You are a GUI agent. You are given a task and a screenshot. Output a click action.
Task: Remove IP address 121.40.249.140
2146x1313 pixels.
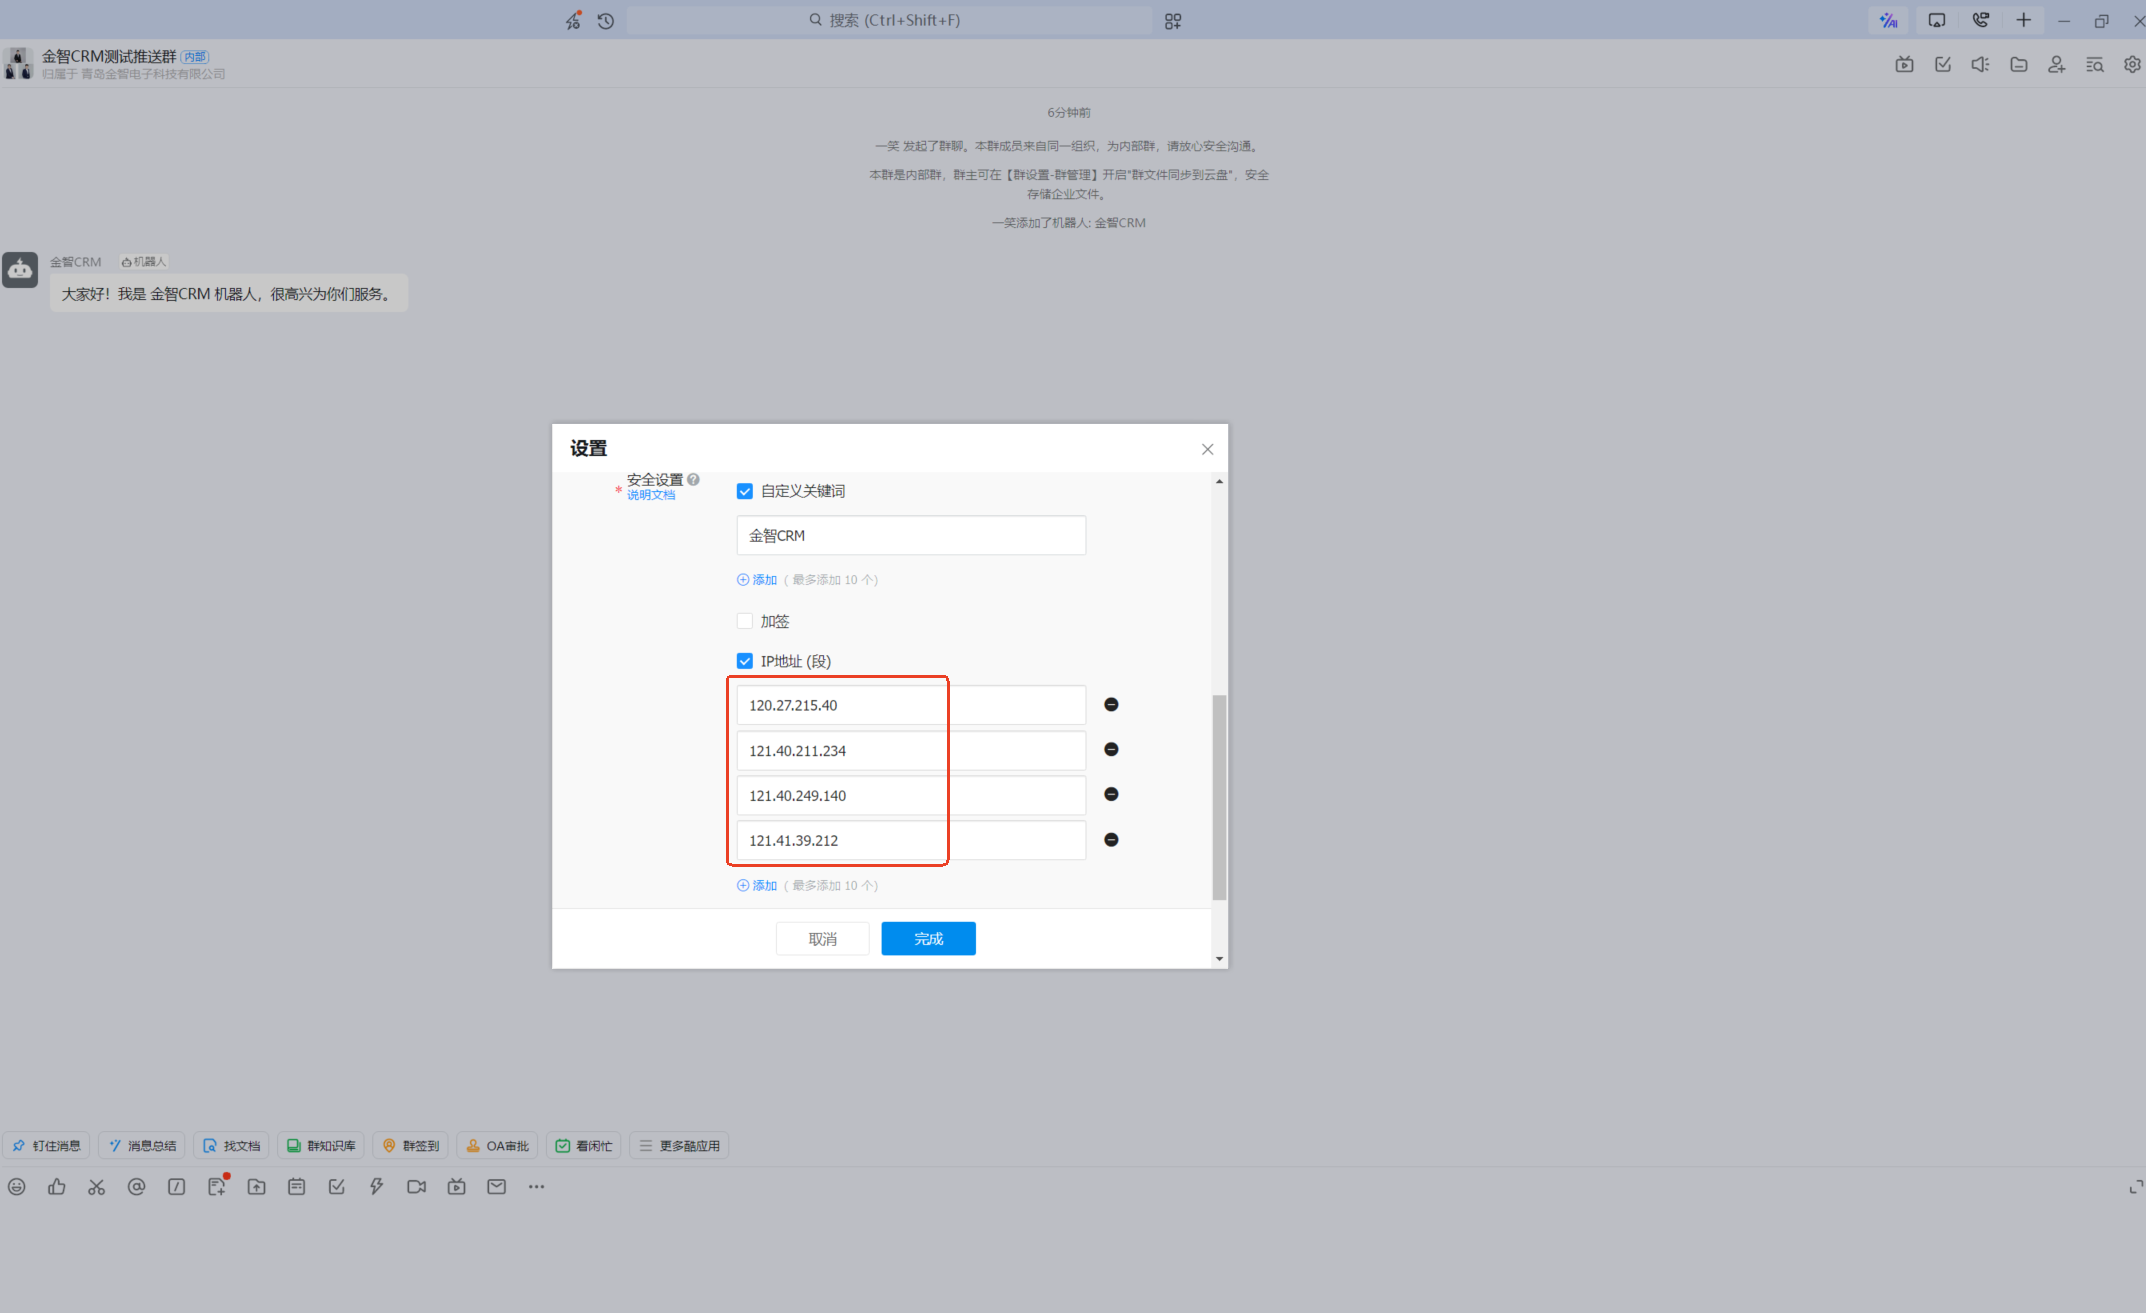pyautogui.click(x=1111, y=794)
